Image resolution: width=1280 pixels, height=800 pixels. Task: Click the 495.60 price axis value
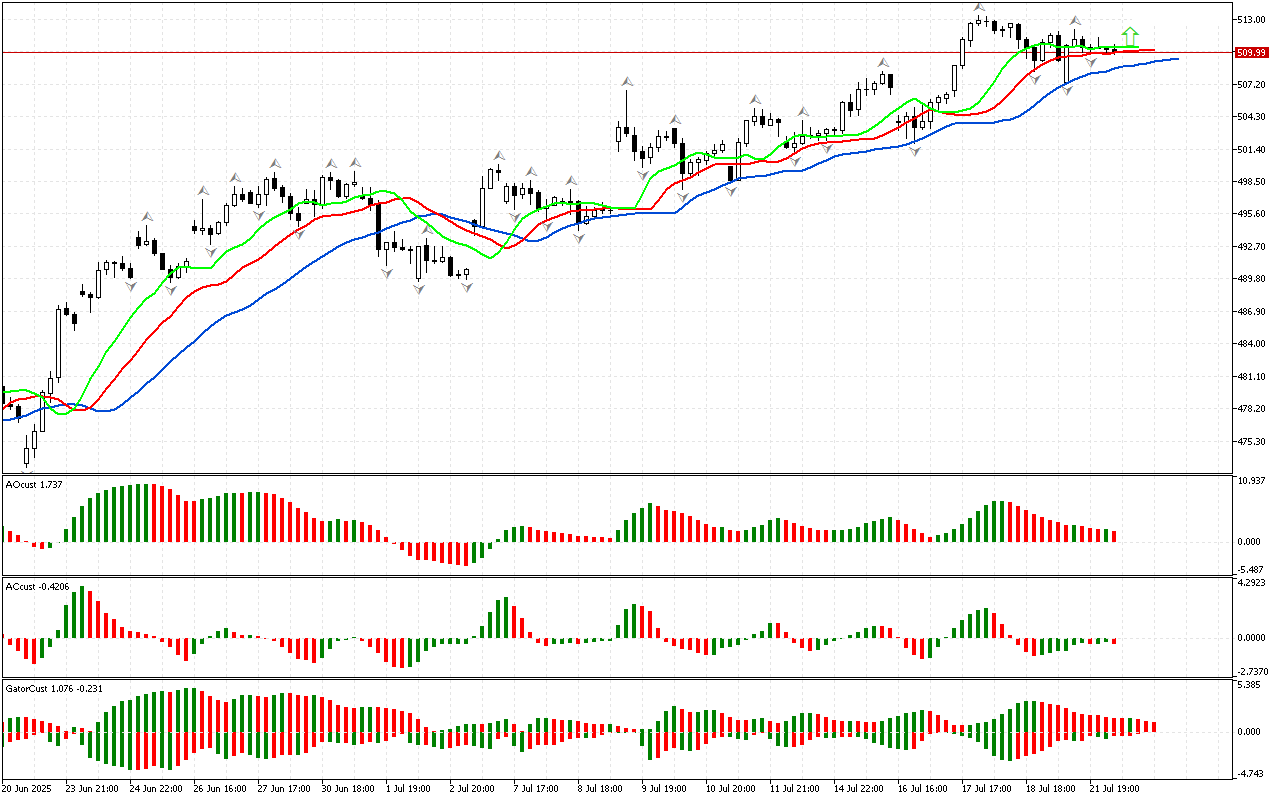tap(1251, 214)
